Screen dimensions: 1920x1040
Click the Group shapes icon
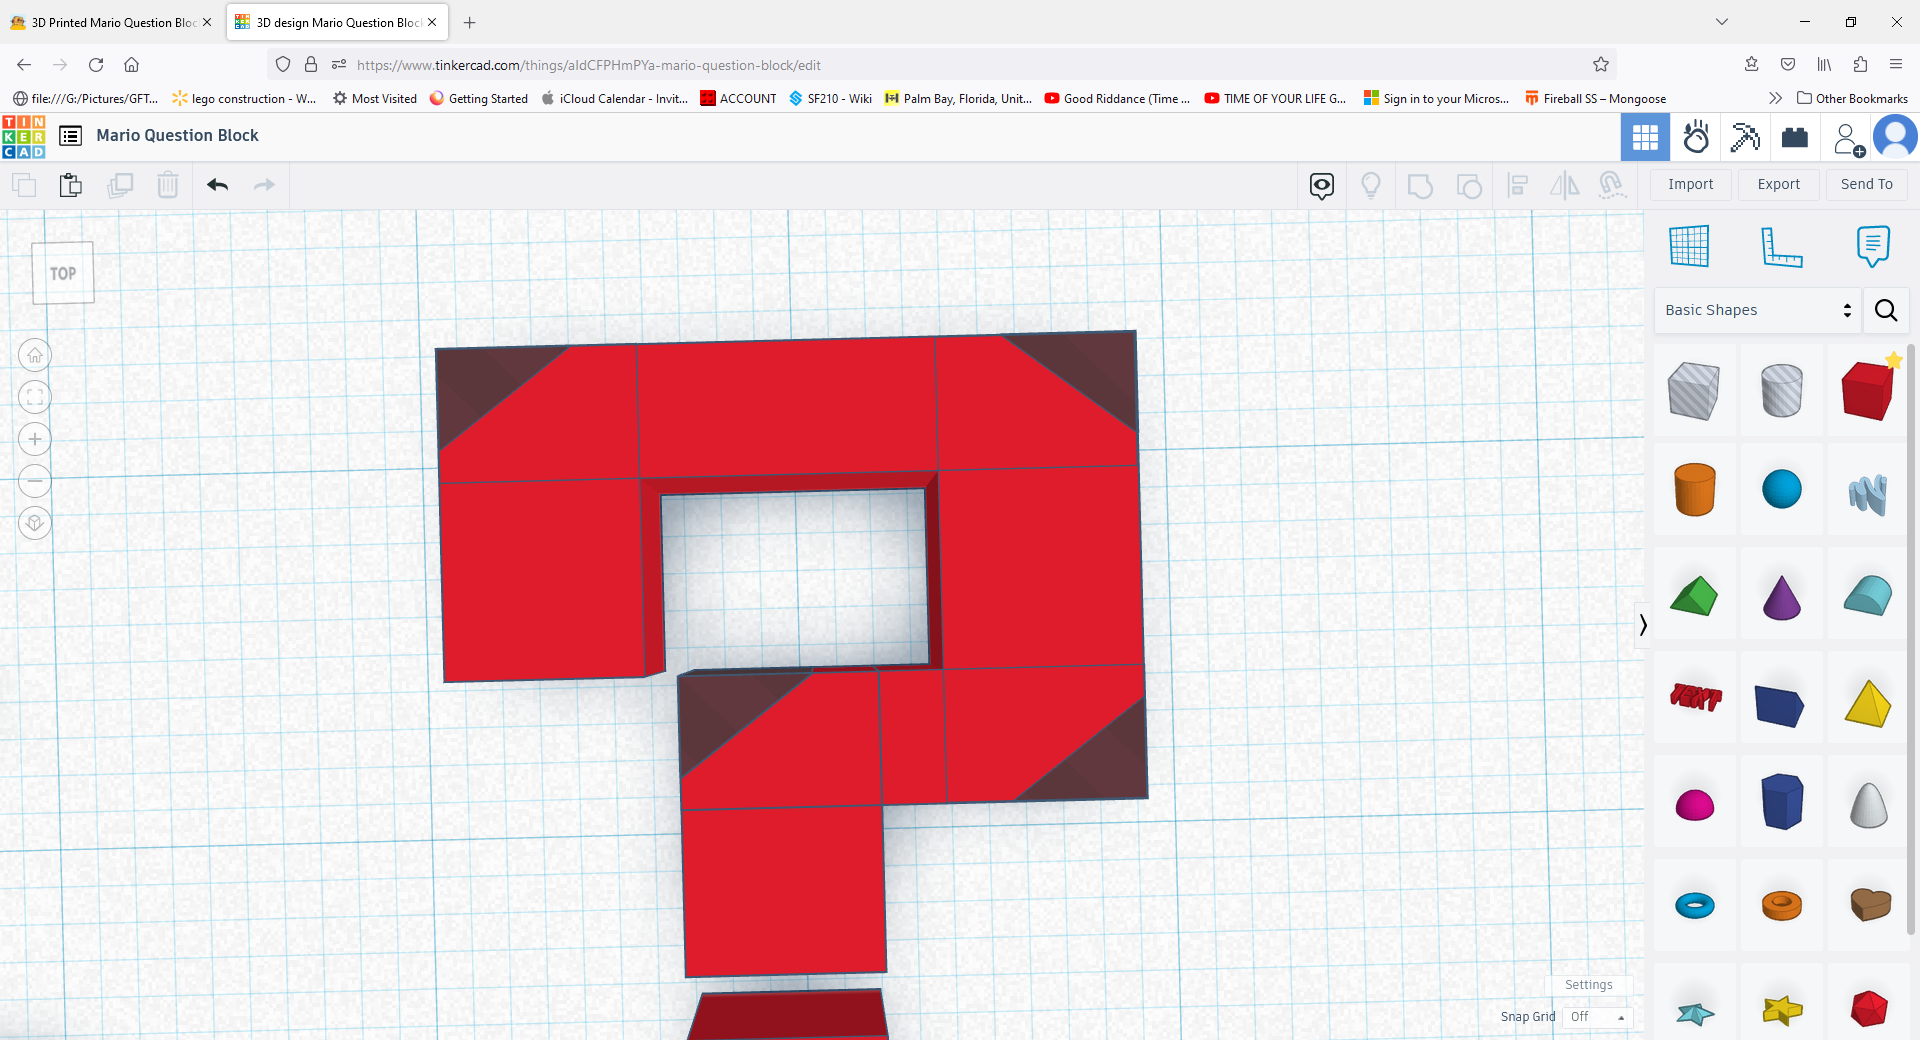coord(1420,186)
